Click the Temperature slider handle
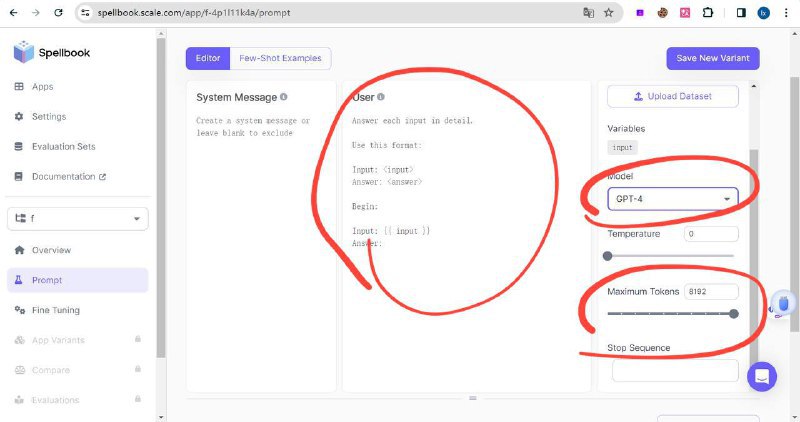 click(x=608, y=255)
